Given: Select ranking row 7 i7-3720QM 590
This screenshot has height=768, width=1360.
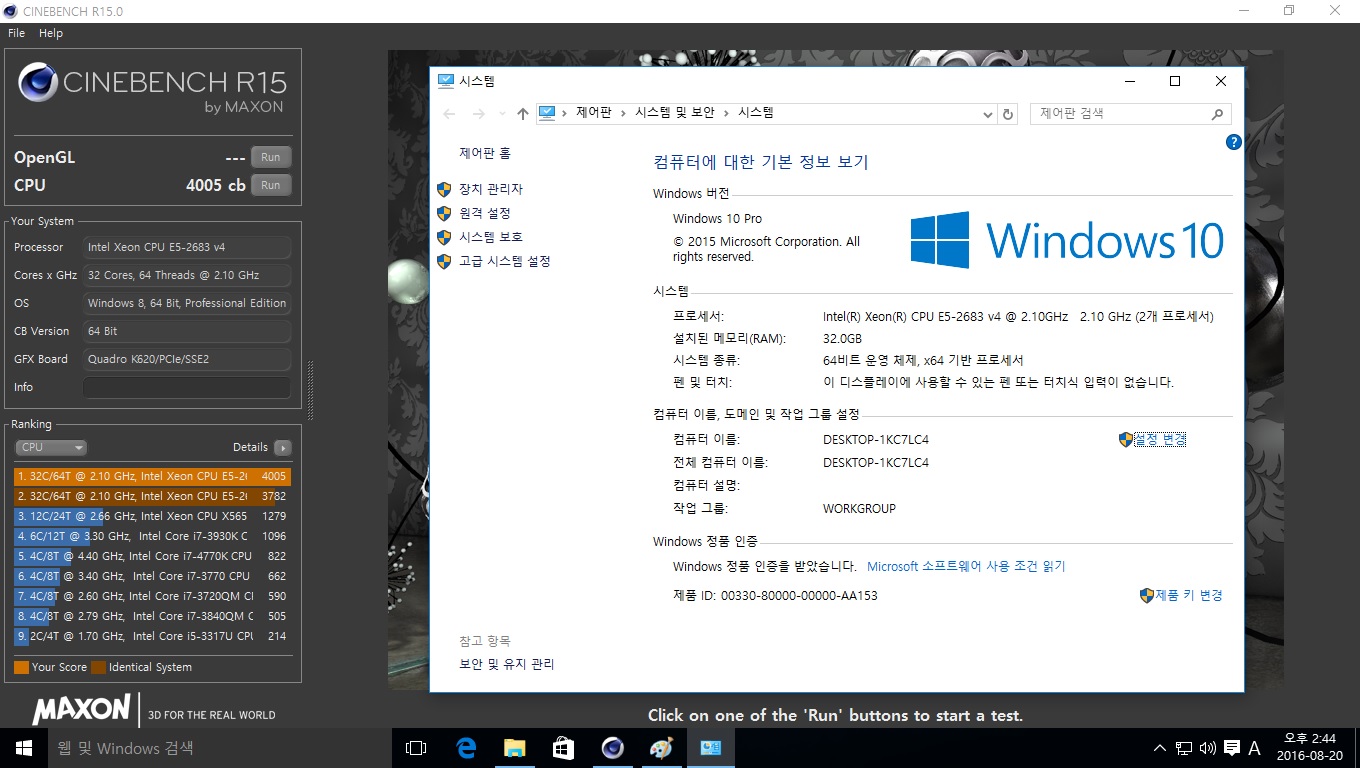Looking at the screenshot, I should coord(151,596).
